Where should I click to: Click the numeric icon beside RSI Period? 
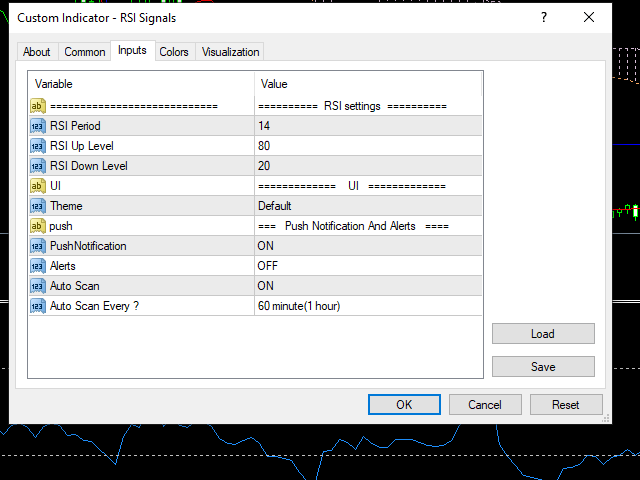(x=38, y=126)
